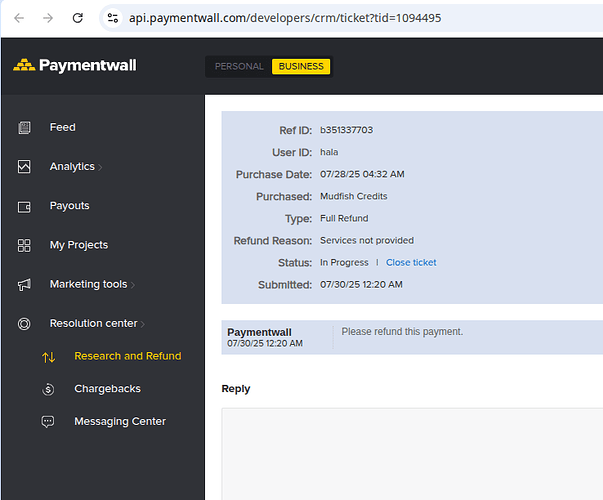This screenshot has width=603, height=500.
Task: Select the User ID value hala
Action: pos(329,152)
